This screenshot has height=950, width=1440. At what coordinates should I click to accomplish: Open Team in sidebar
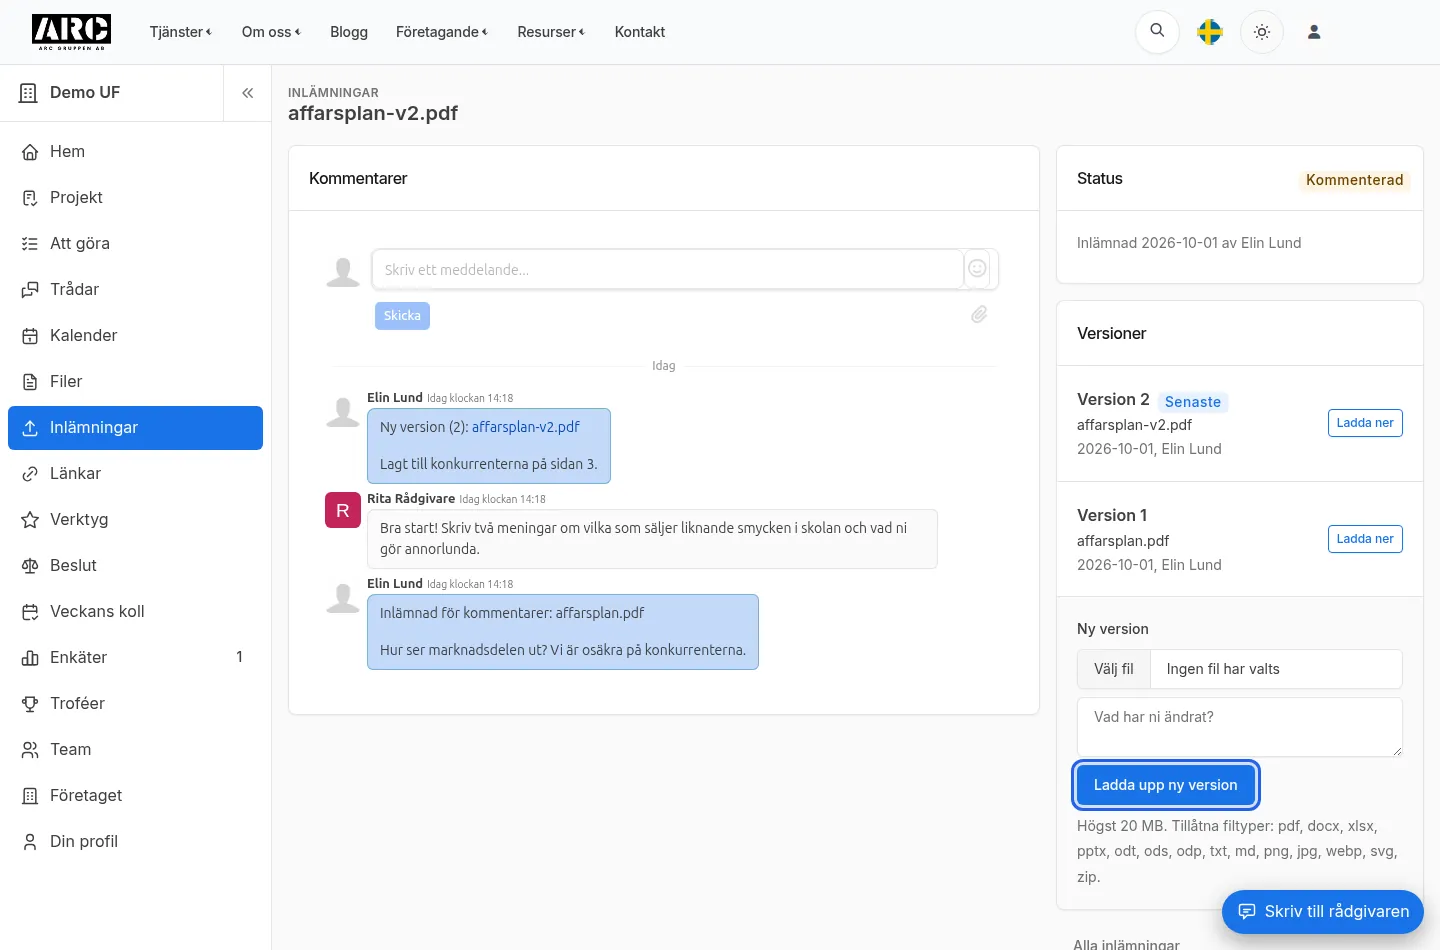click(x=135, y=750)
